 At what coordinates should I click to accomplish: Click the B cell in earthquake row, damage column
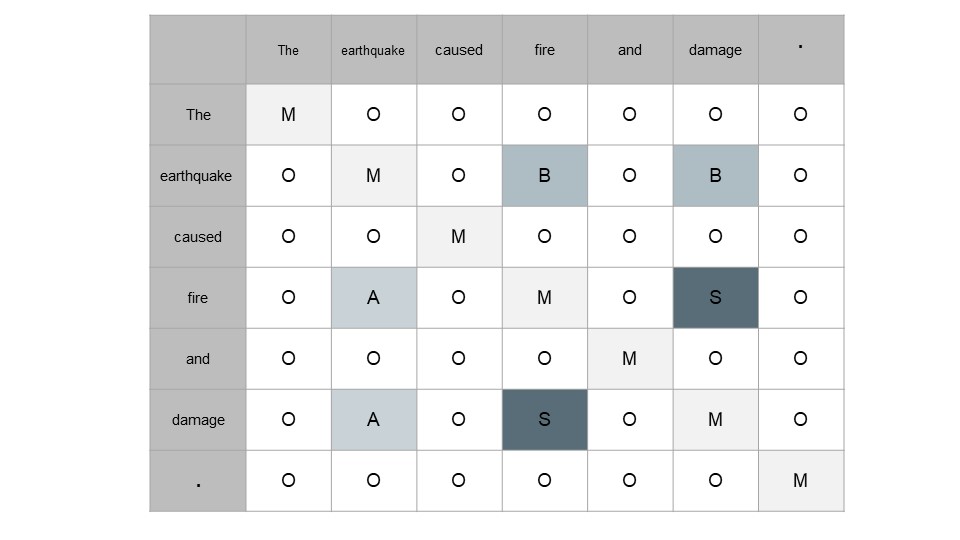click(715, 176)
